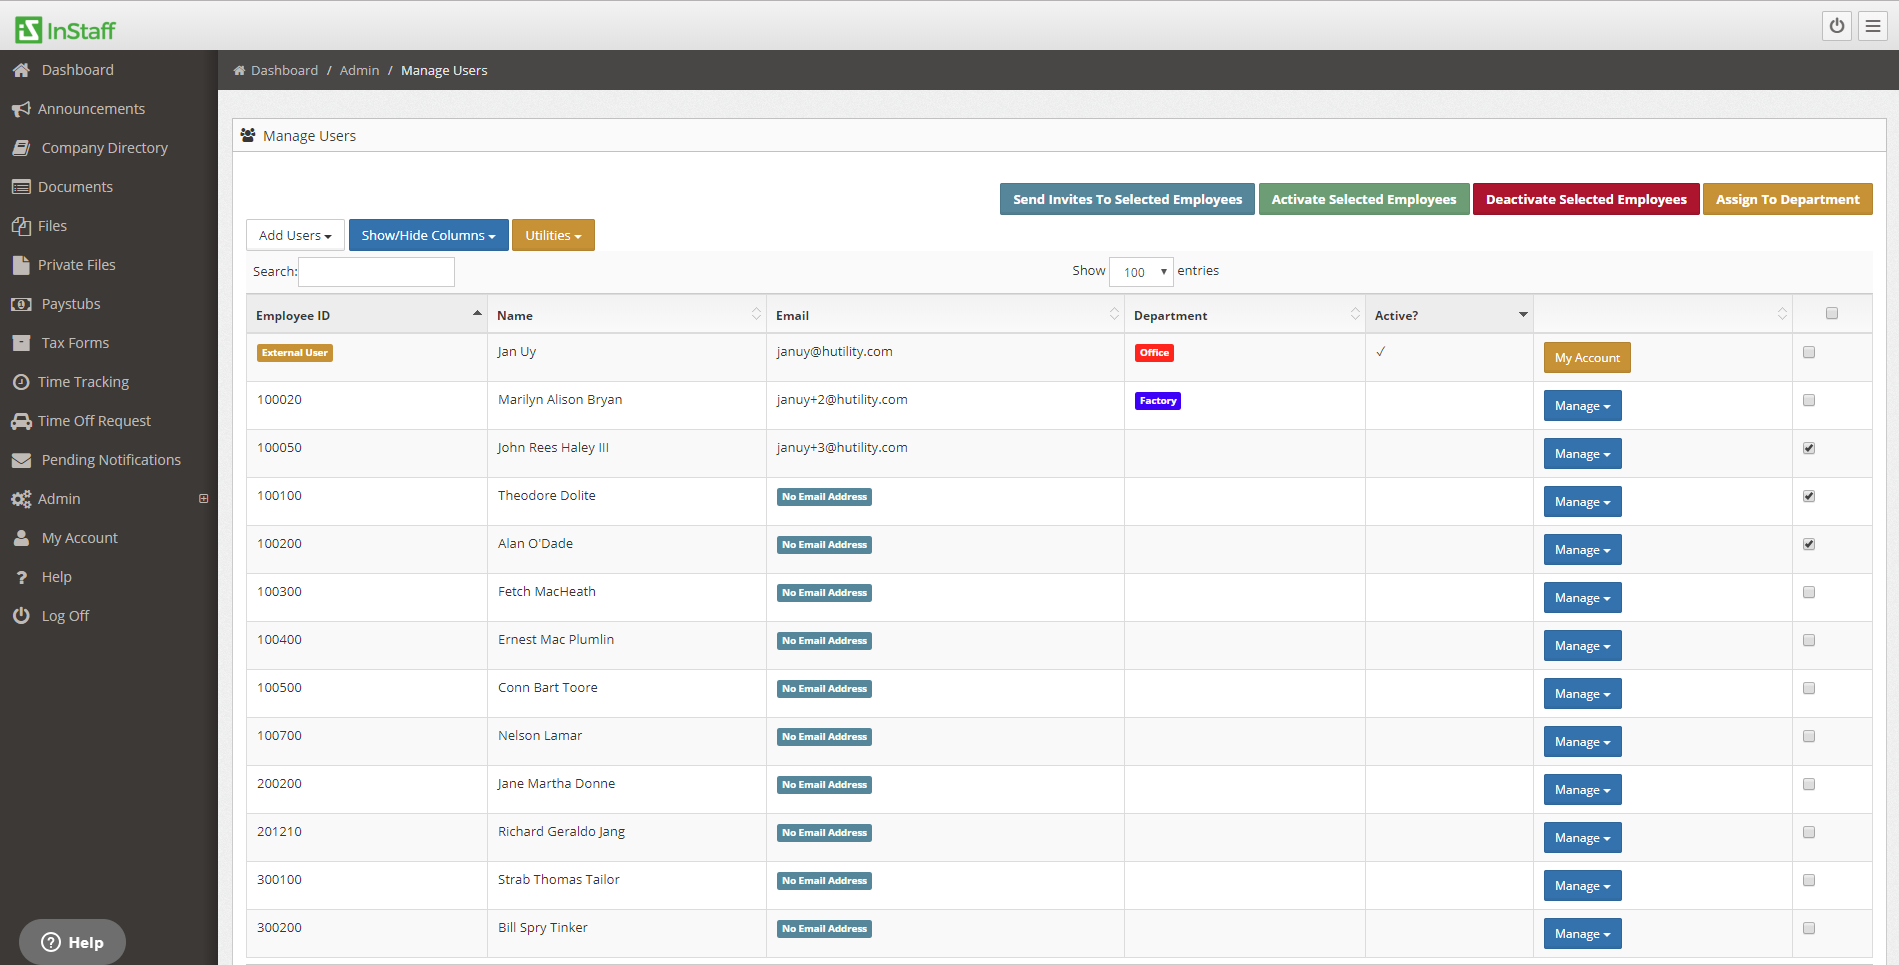Click the InStaff logo
The height and width of the screenshot is (965, 1899).
(63, 28)
